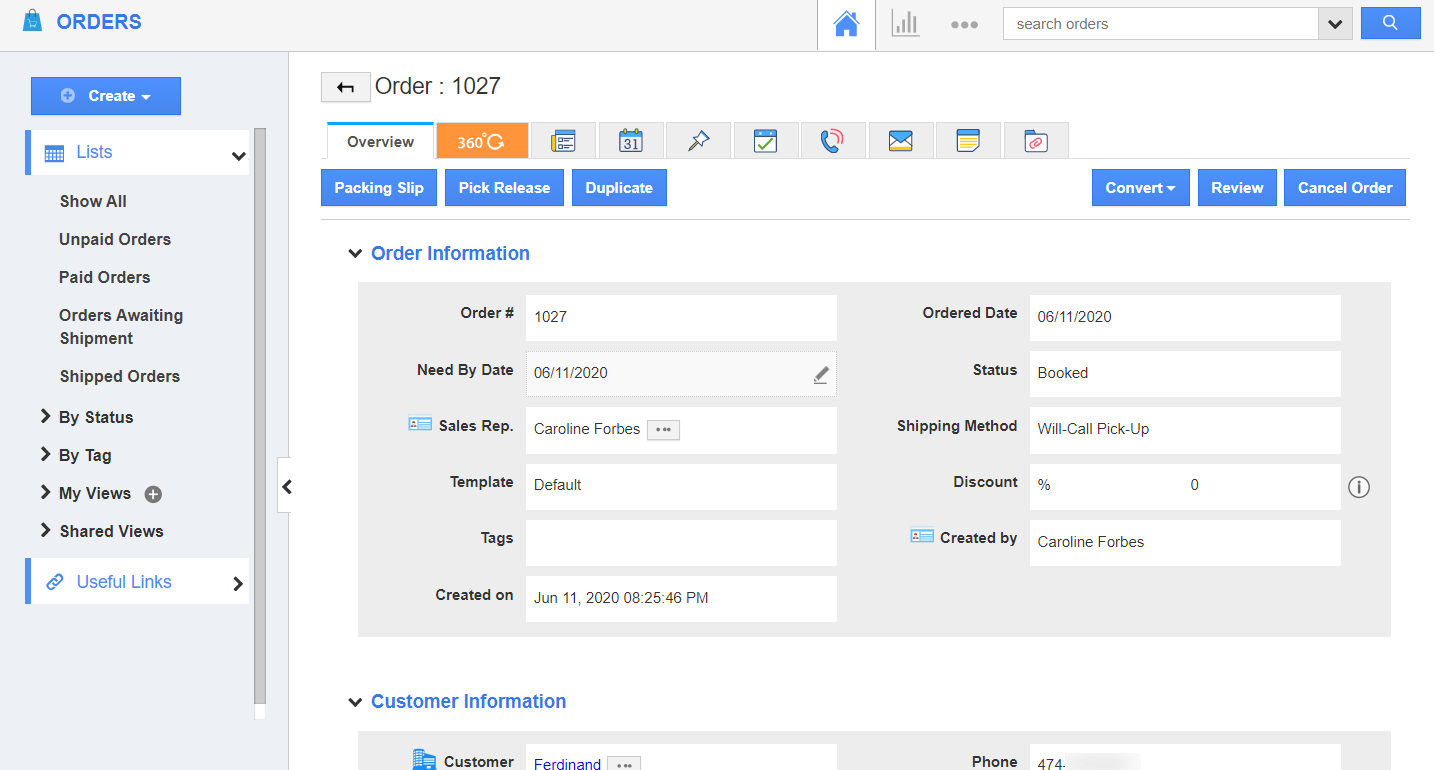Open the Follow Ups pin tab
Image resolution: width=1434 pixels, height=770 pixels.
coord(699,141)
